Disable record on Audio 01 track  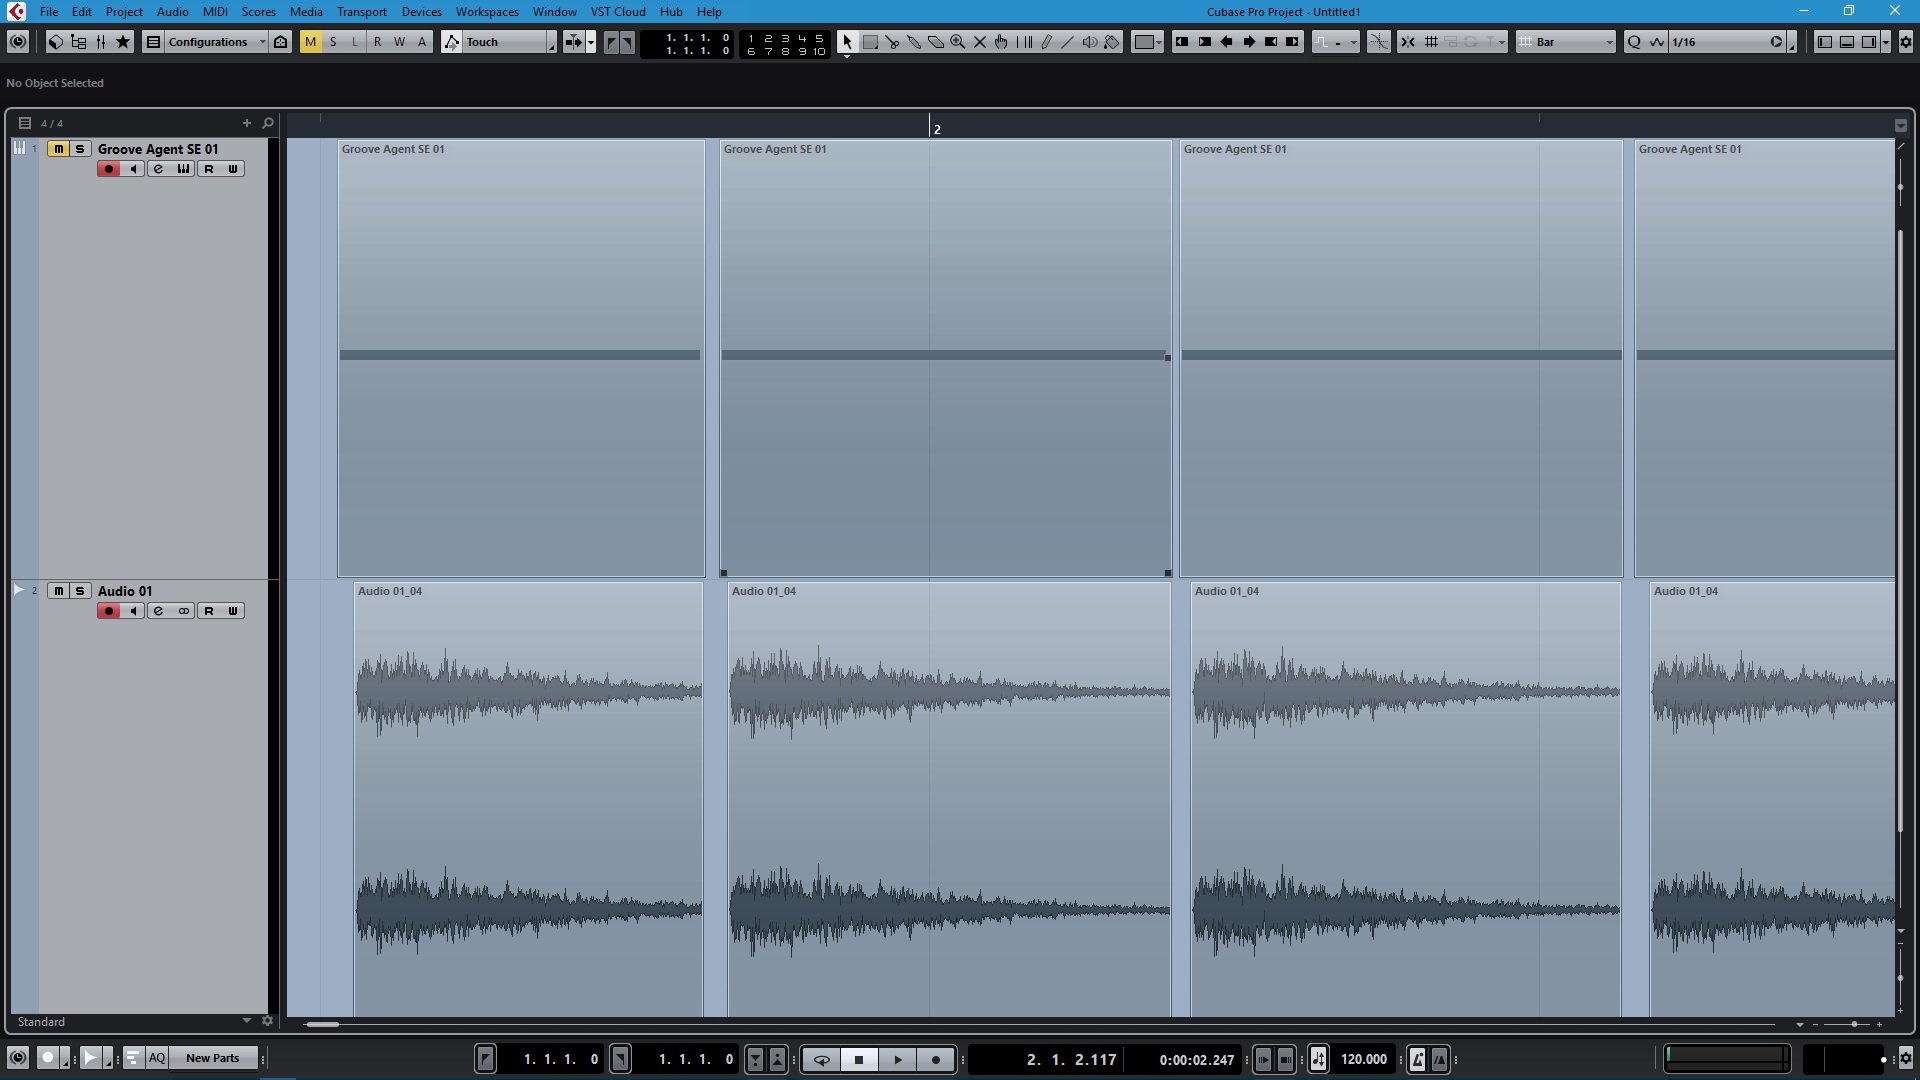pos(109,611)
